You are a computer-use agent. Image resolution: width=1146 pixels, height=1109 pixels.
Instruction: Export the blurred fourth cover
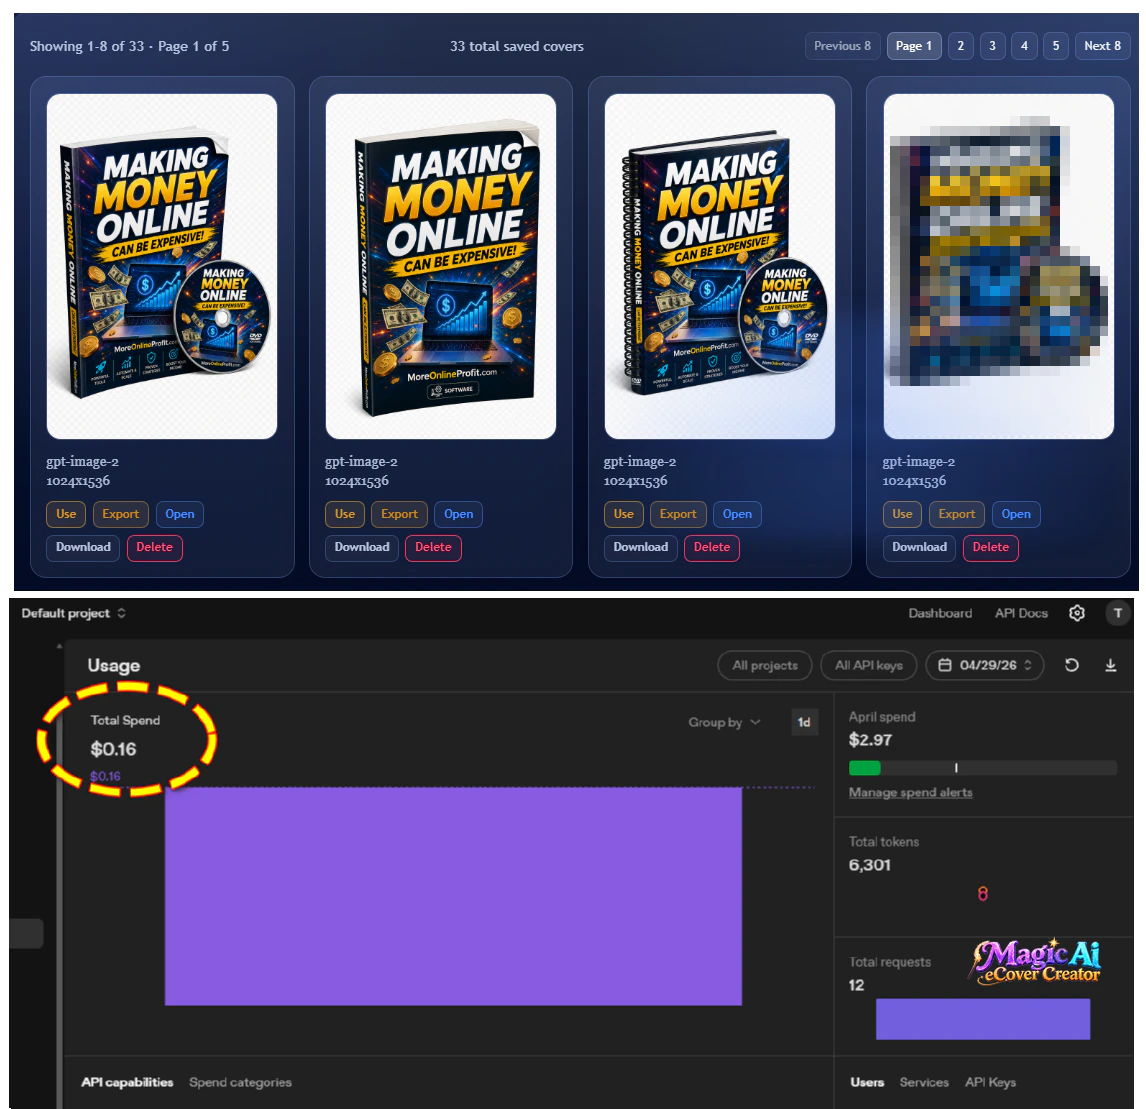(x=957, y=514)
